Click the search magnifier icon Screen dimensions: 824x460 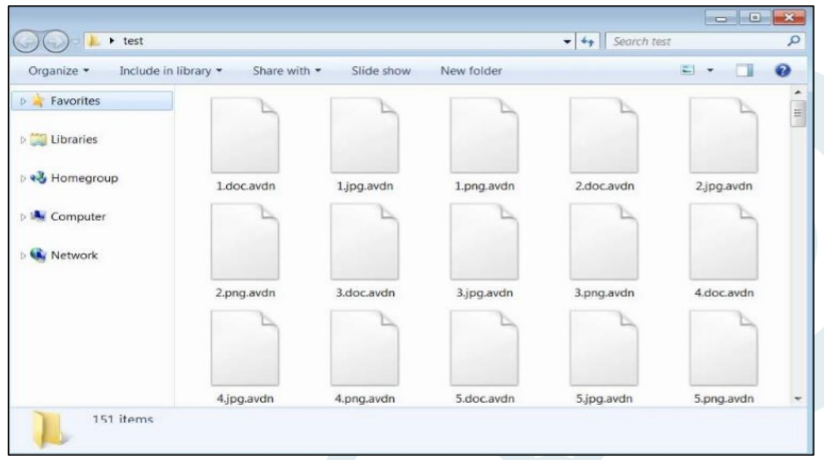tap(794, 40)
